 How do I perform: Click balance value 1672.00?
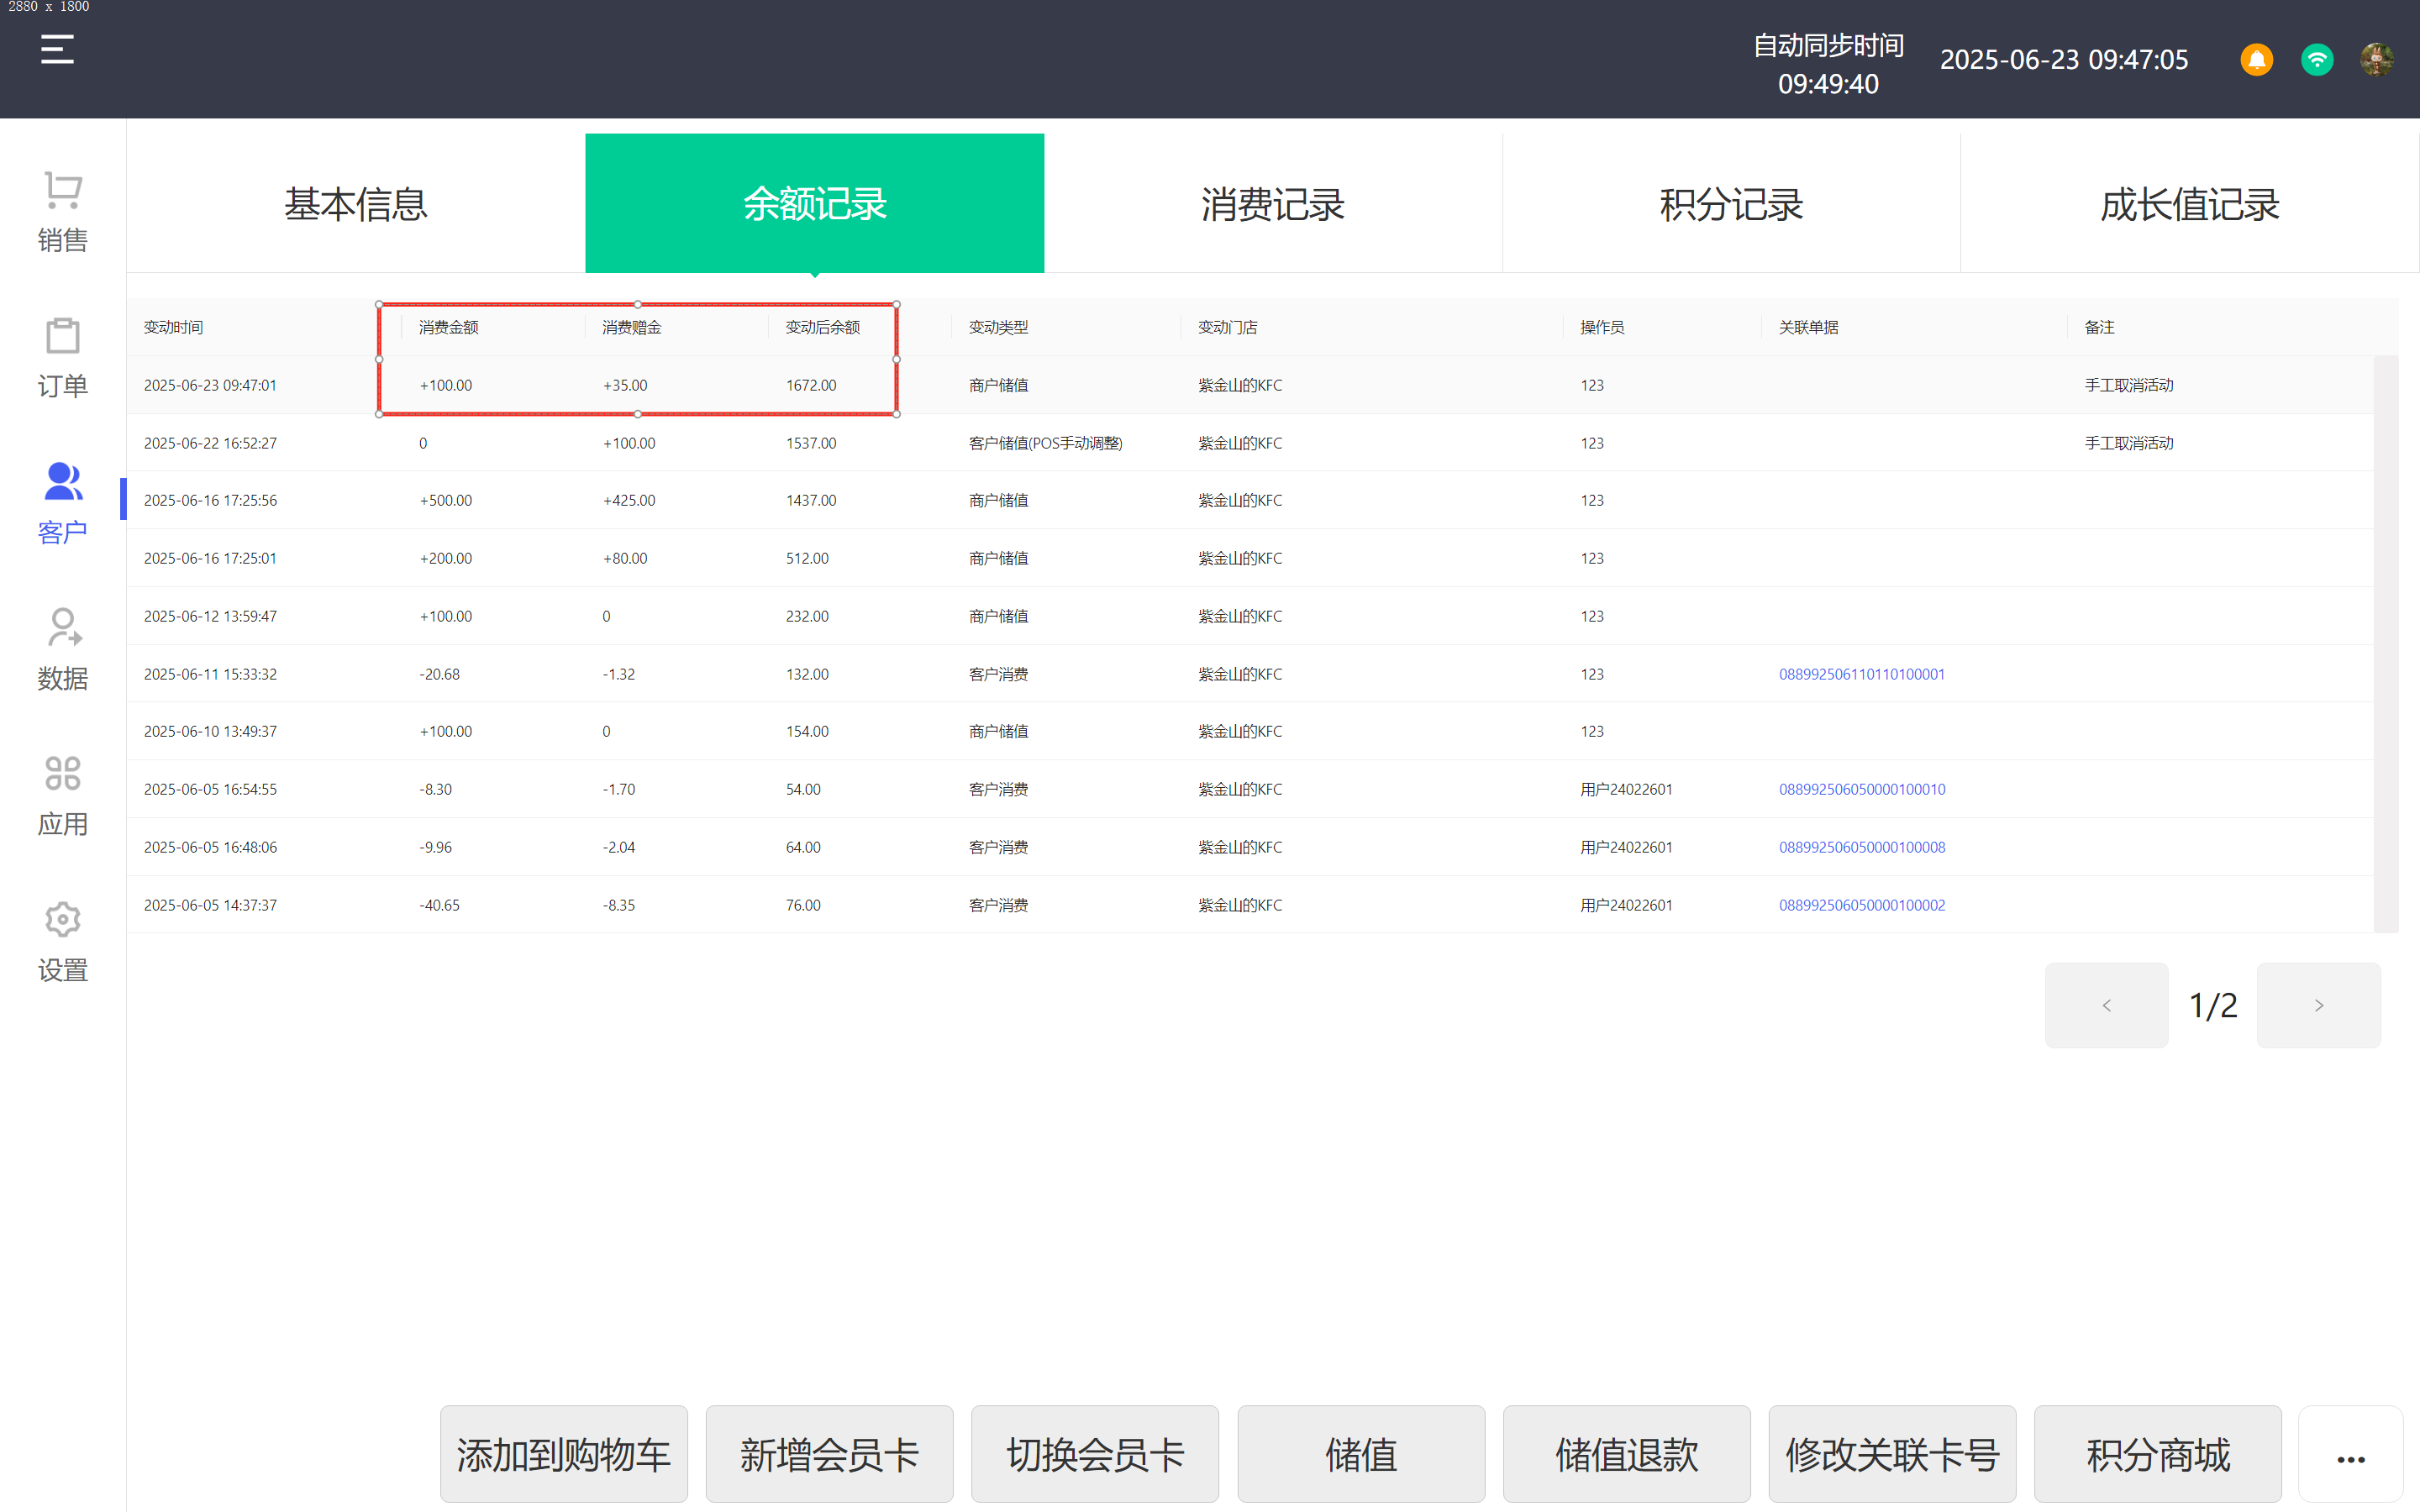pos(811,385)
